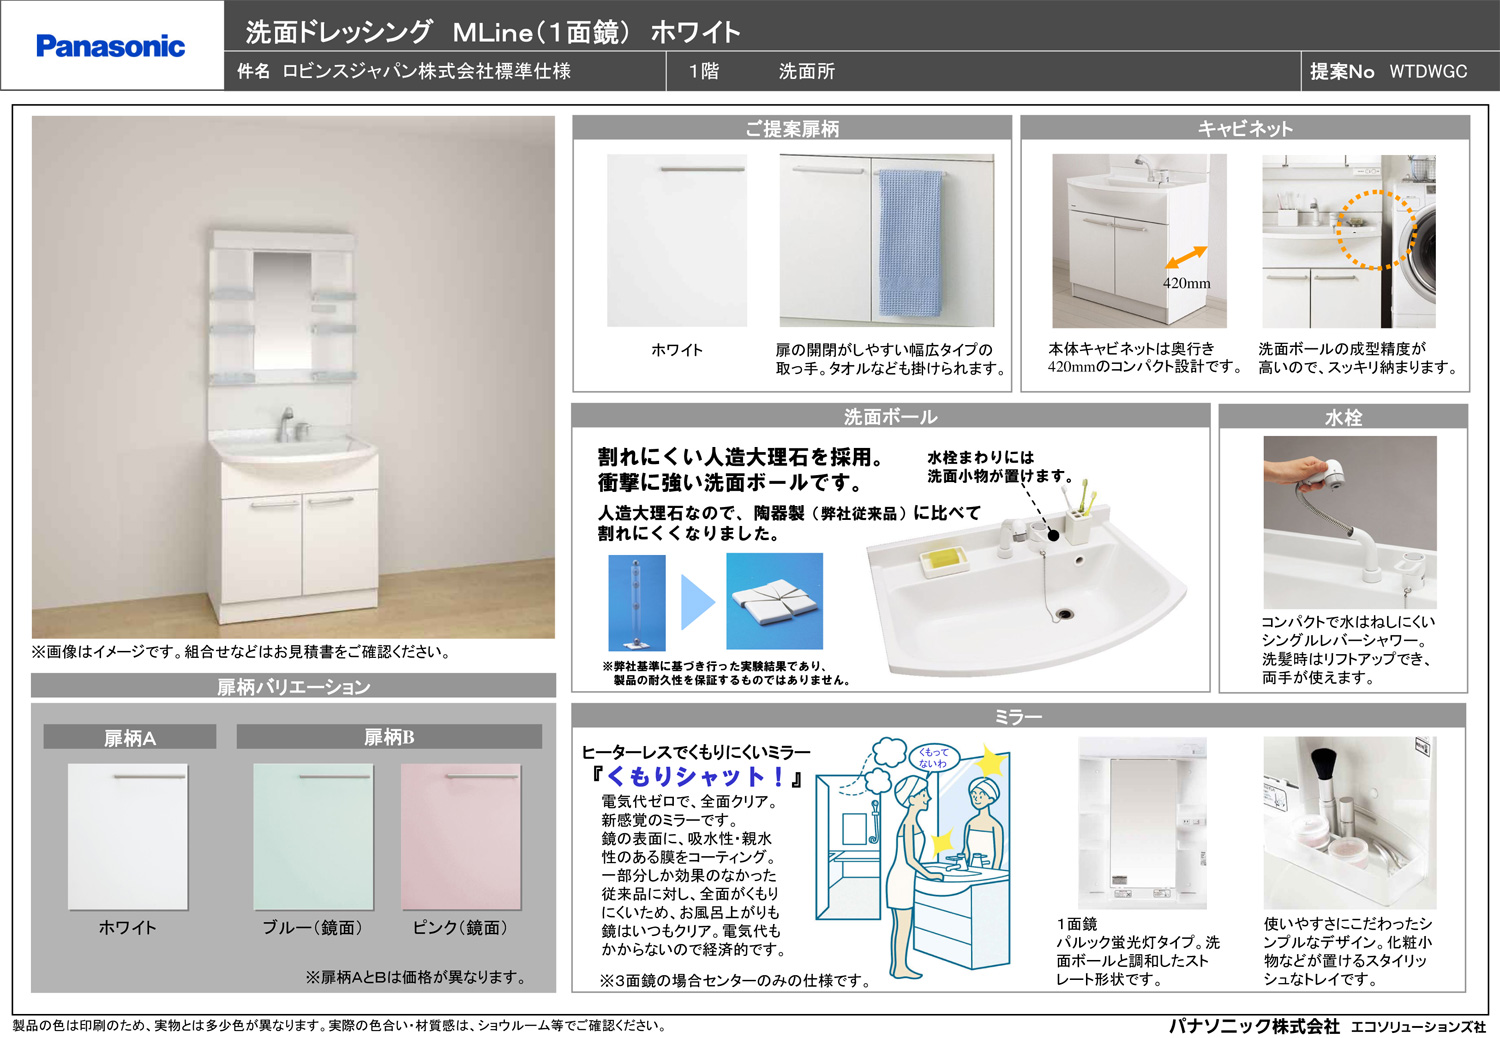Click the 扉柄B label
The width and height of the screenshot is (1500, 1038).
pyautogui.click(x=389, y=737)
